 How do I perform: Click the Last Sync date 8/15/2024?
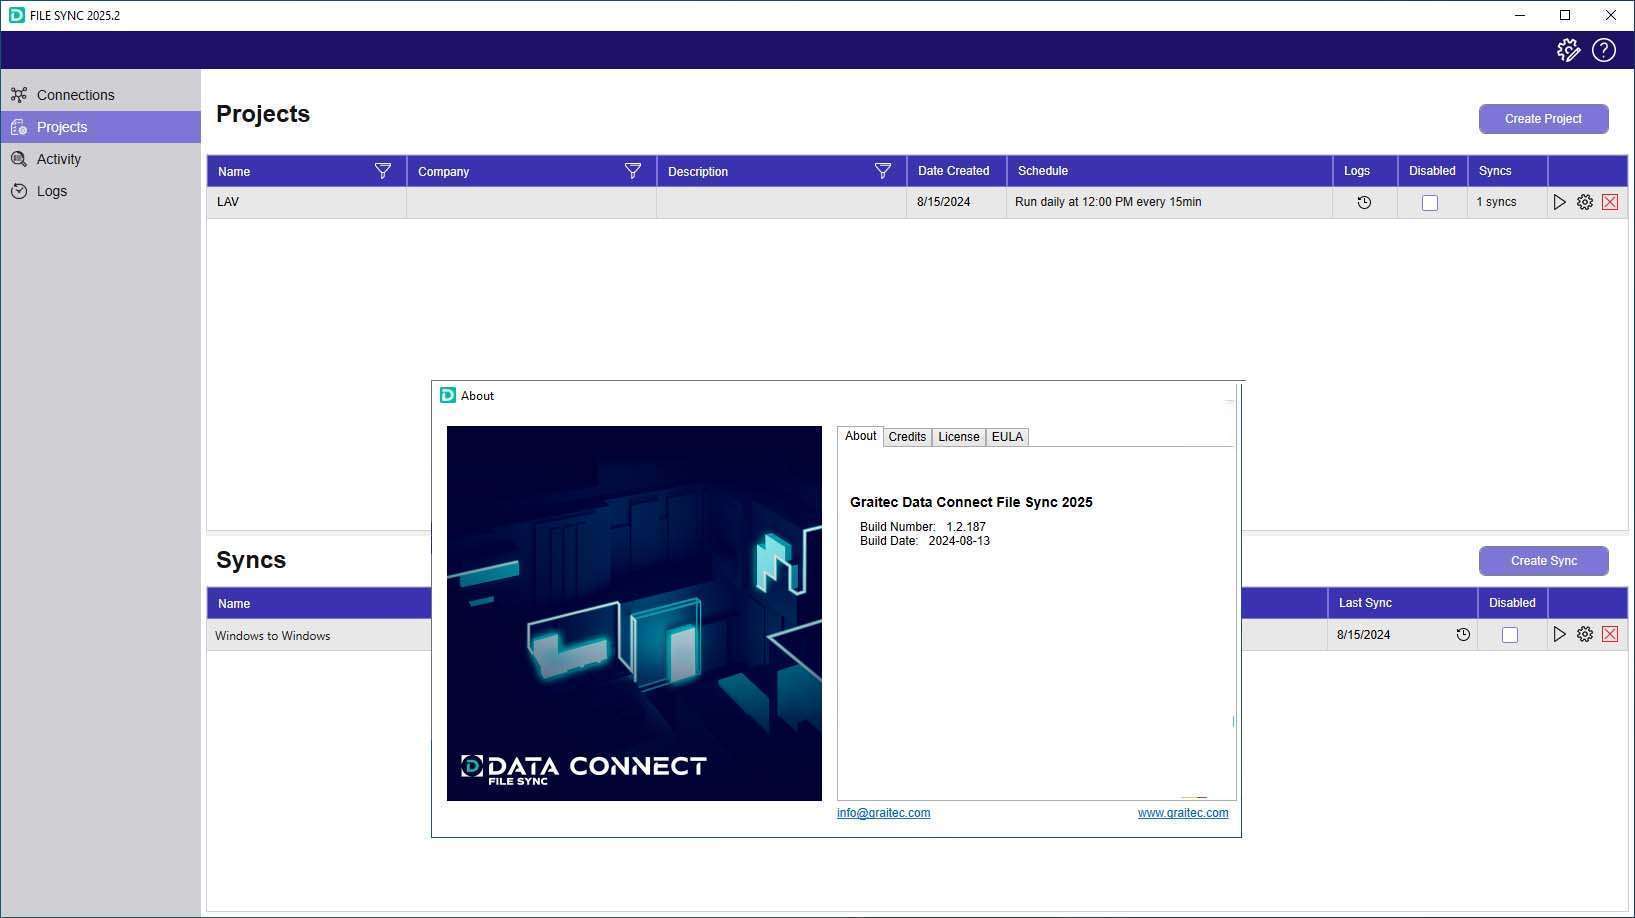point(1363,635)
